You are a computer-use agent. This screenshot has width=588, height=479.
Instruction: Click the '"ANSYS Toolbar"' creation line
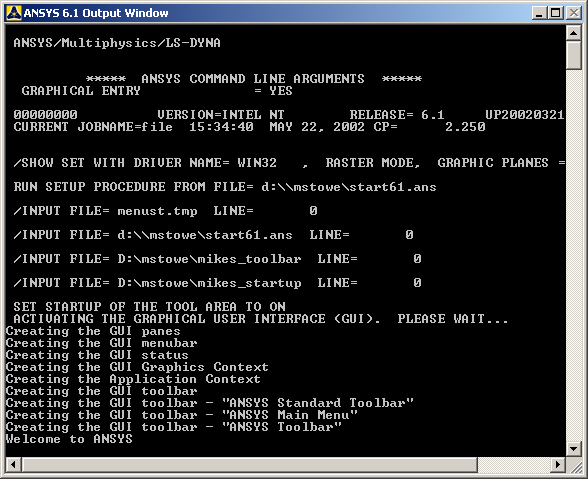point(174,427)
